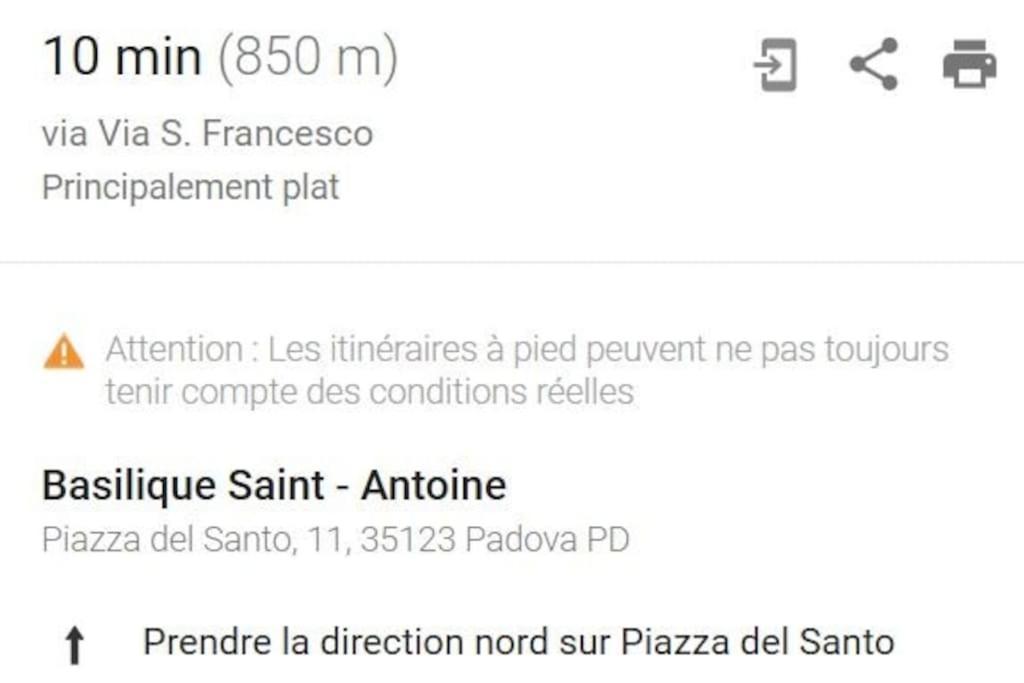Click the address Piazza del Santo, 11
1024x683 pixels.
[x=193, y=540]
